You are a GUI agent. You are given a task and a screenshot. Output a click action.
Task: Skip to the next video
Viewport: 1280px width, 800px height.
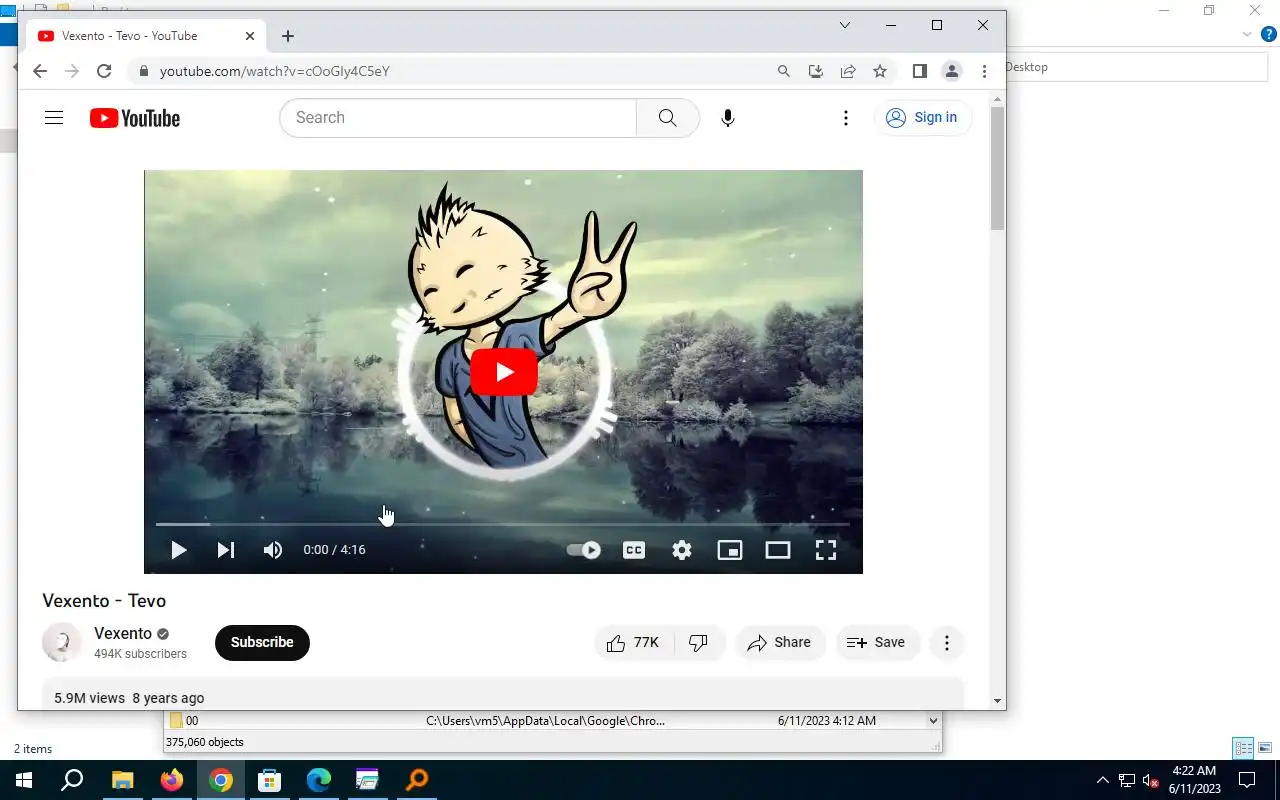226,550
